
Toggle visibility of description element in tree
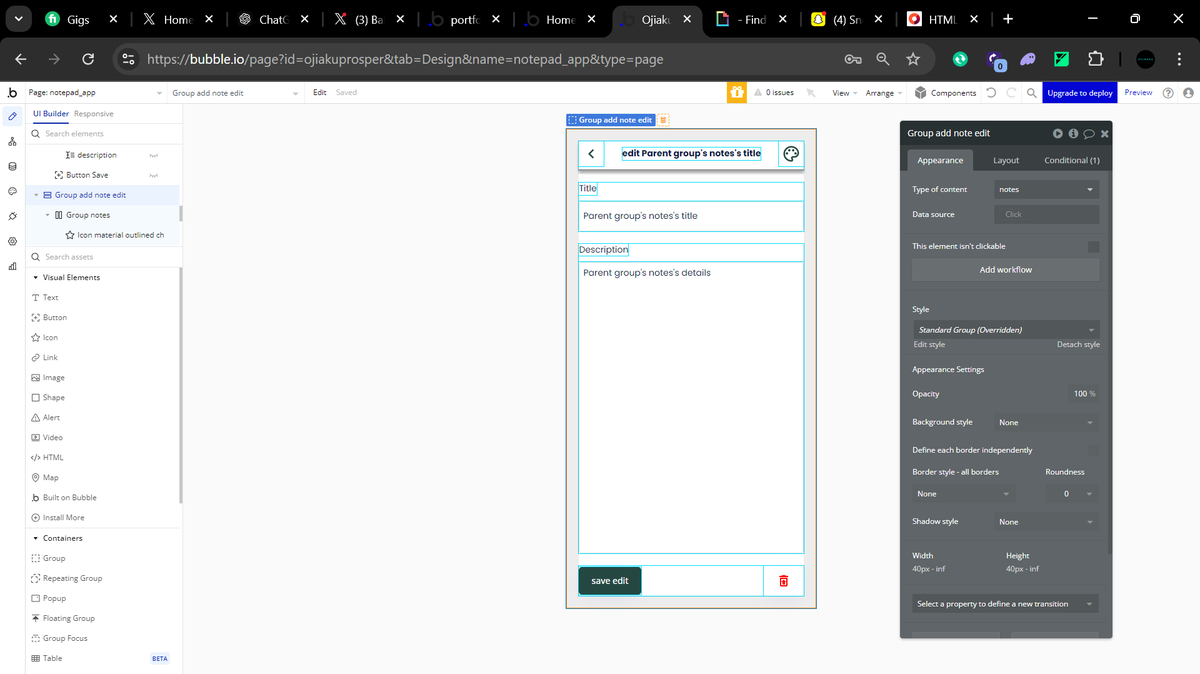154,155
